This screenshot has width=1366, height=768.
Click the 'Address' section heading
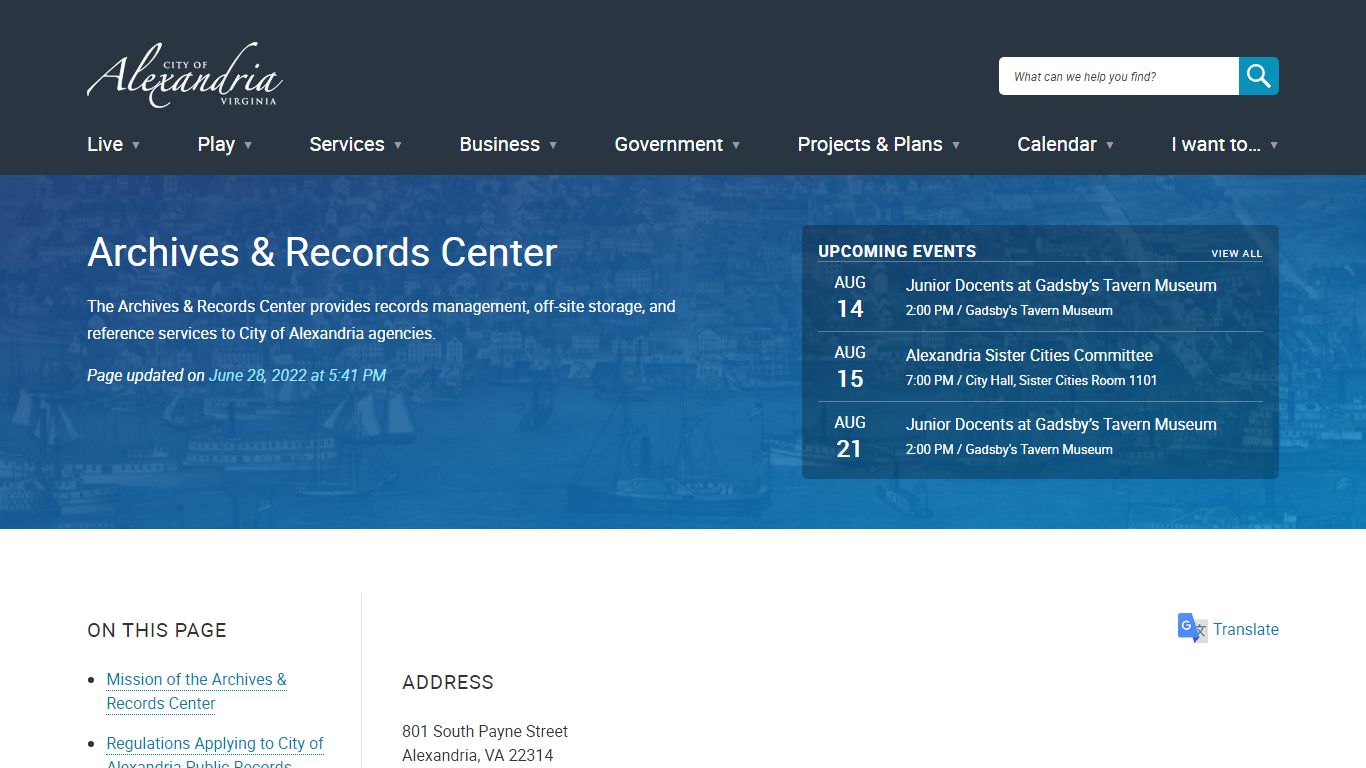(448, 682)
